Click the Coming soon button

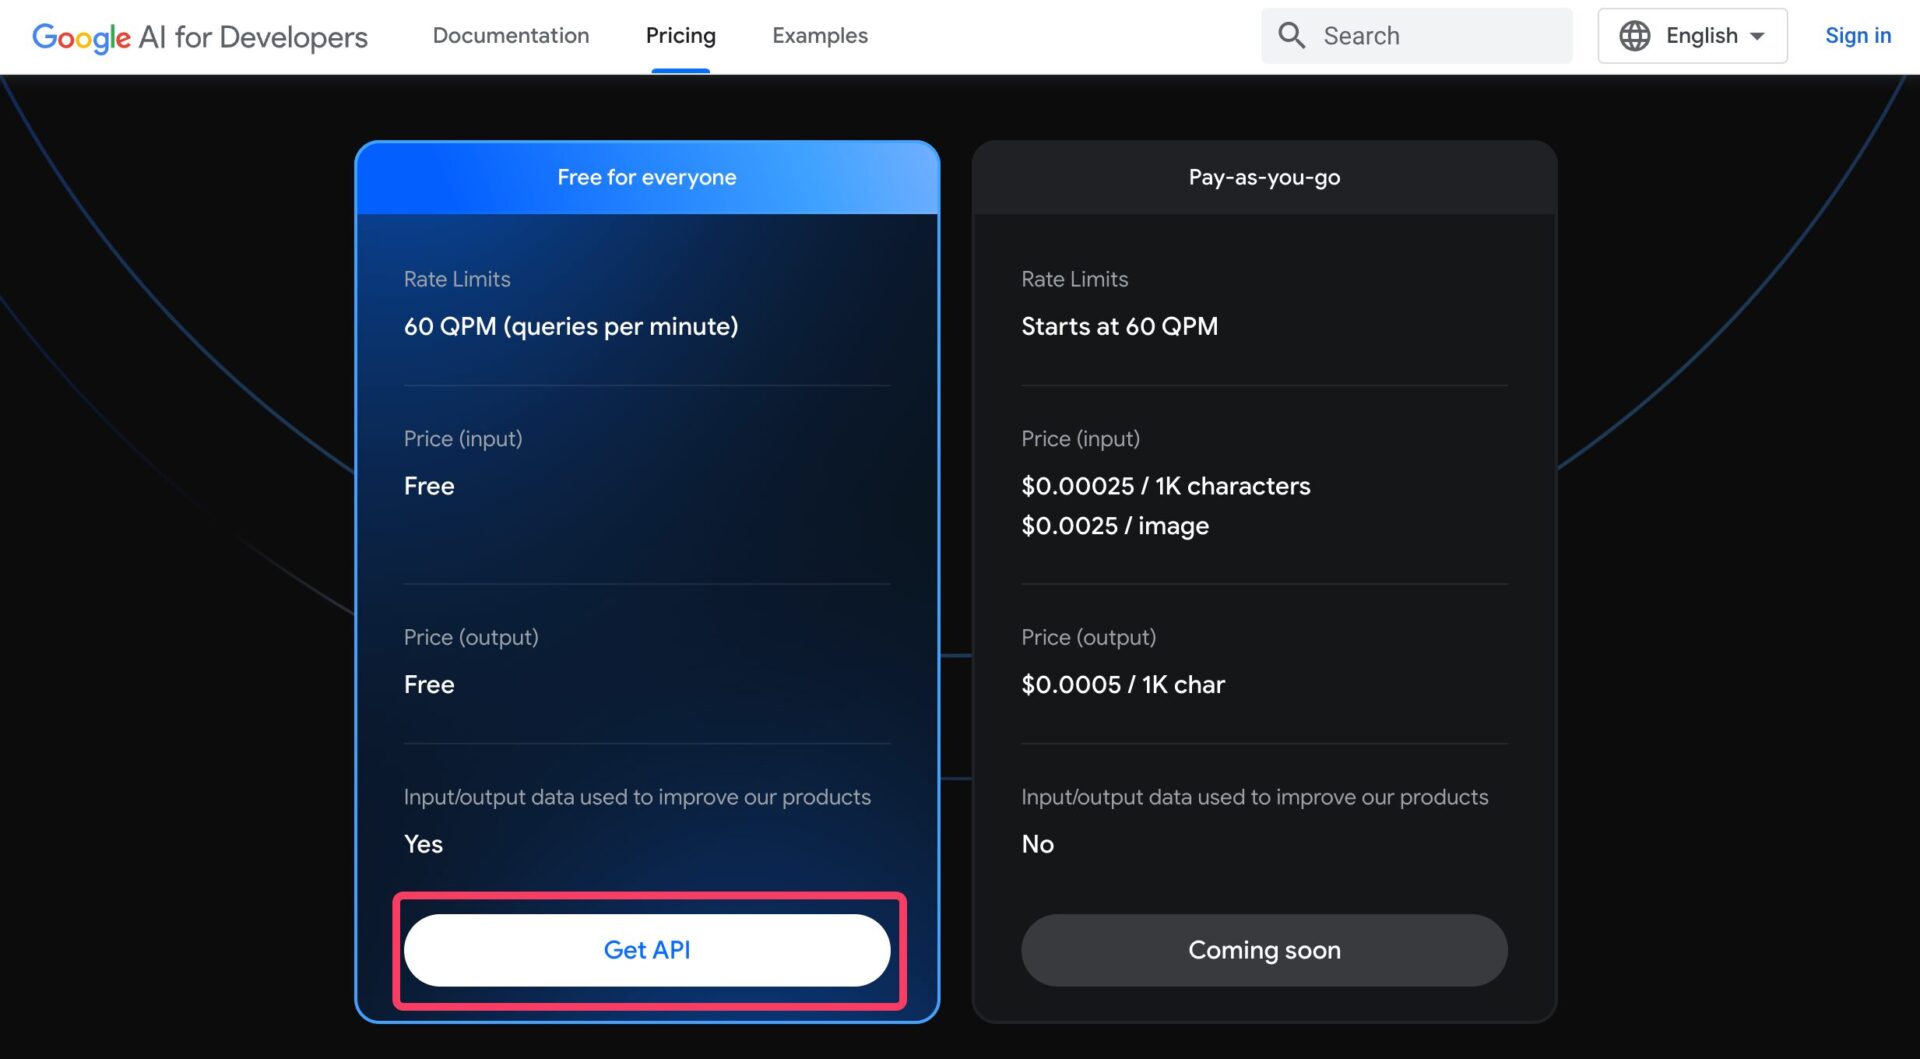point(1263,950)
